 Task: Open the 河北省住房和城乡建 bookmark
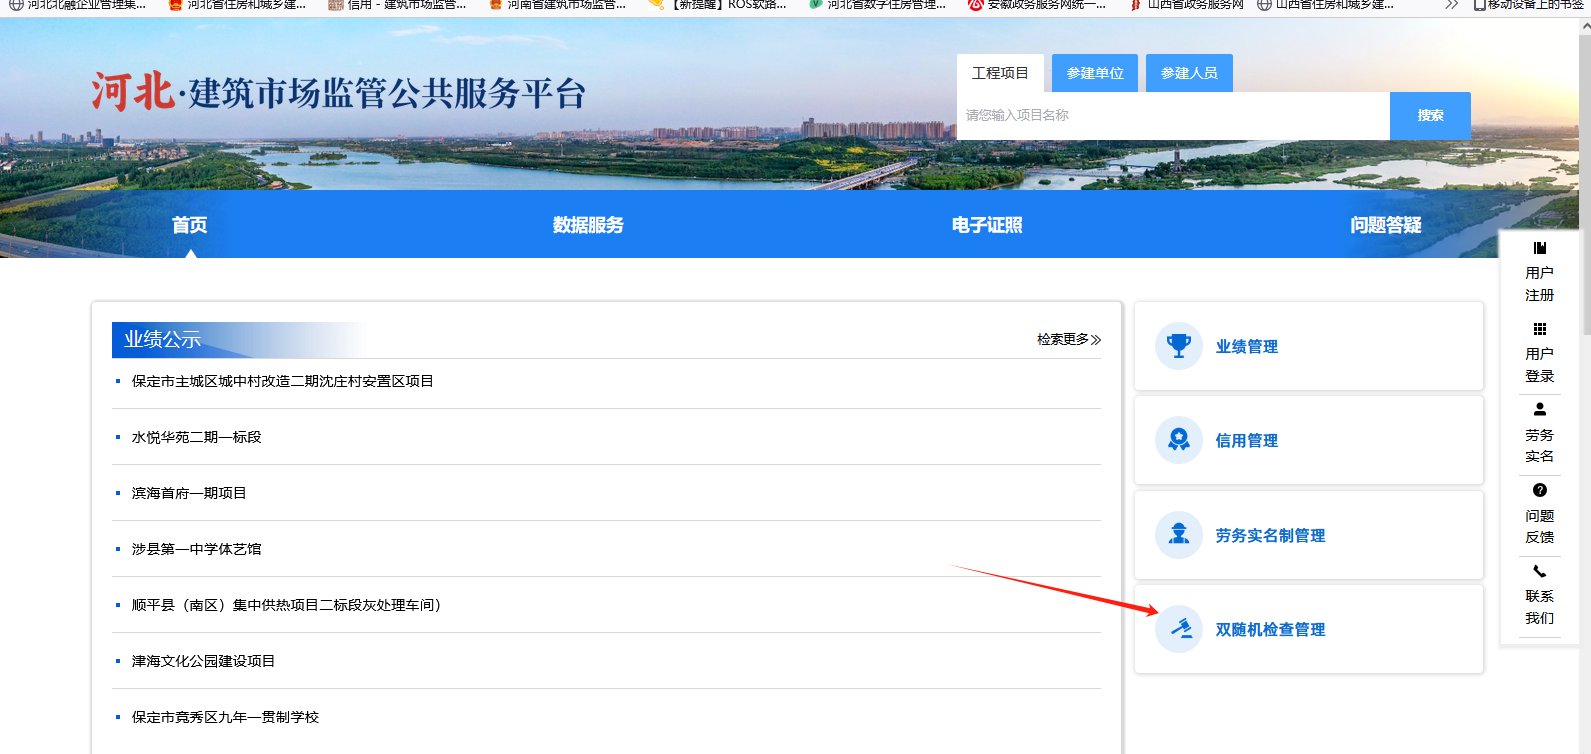coord(237,5)
